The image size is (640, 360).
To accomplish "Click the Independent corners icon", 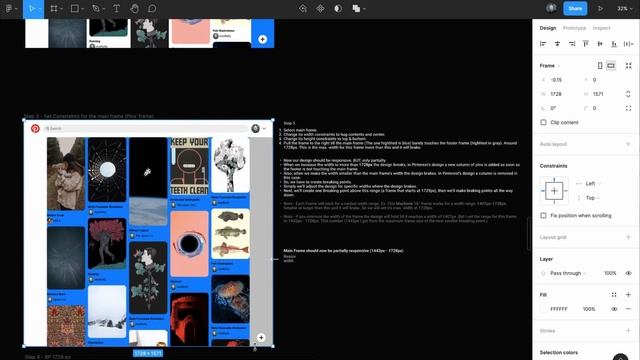I will click(629, 108).
